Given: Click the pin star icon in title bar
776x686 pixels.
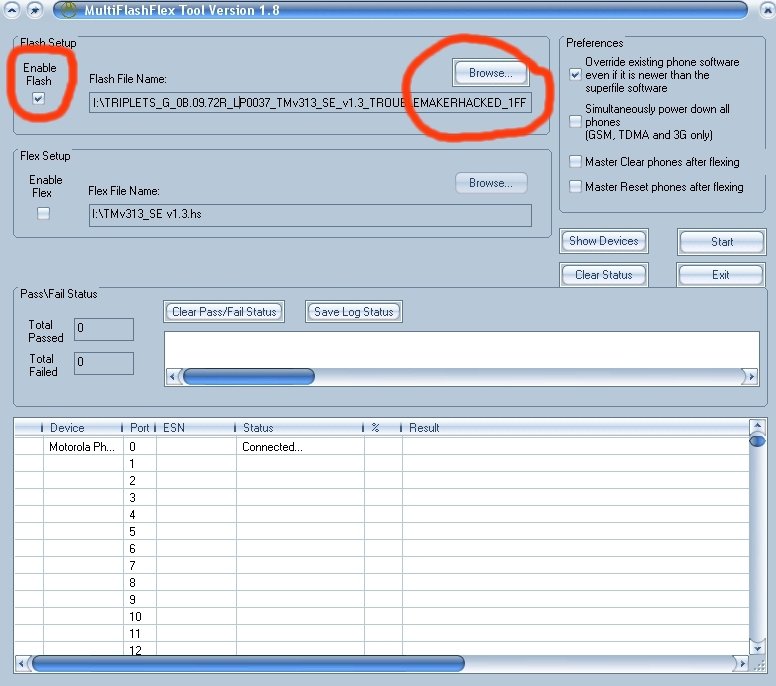Looking at the screenshot, I should tap(34, 10).
